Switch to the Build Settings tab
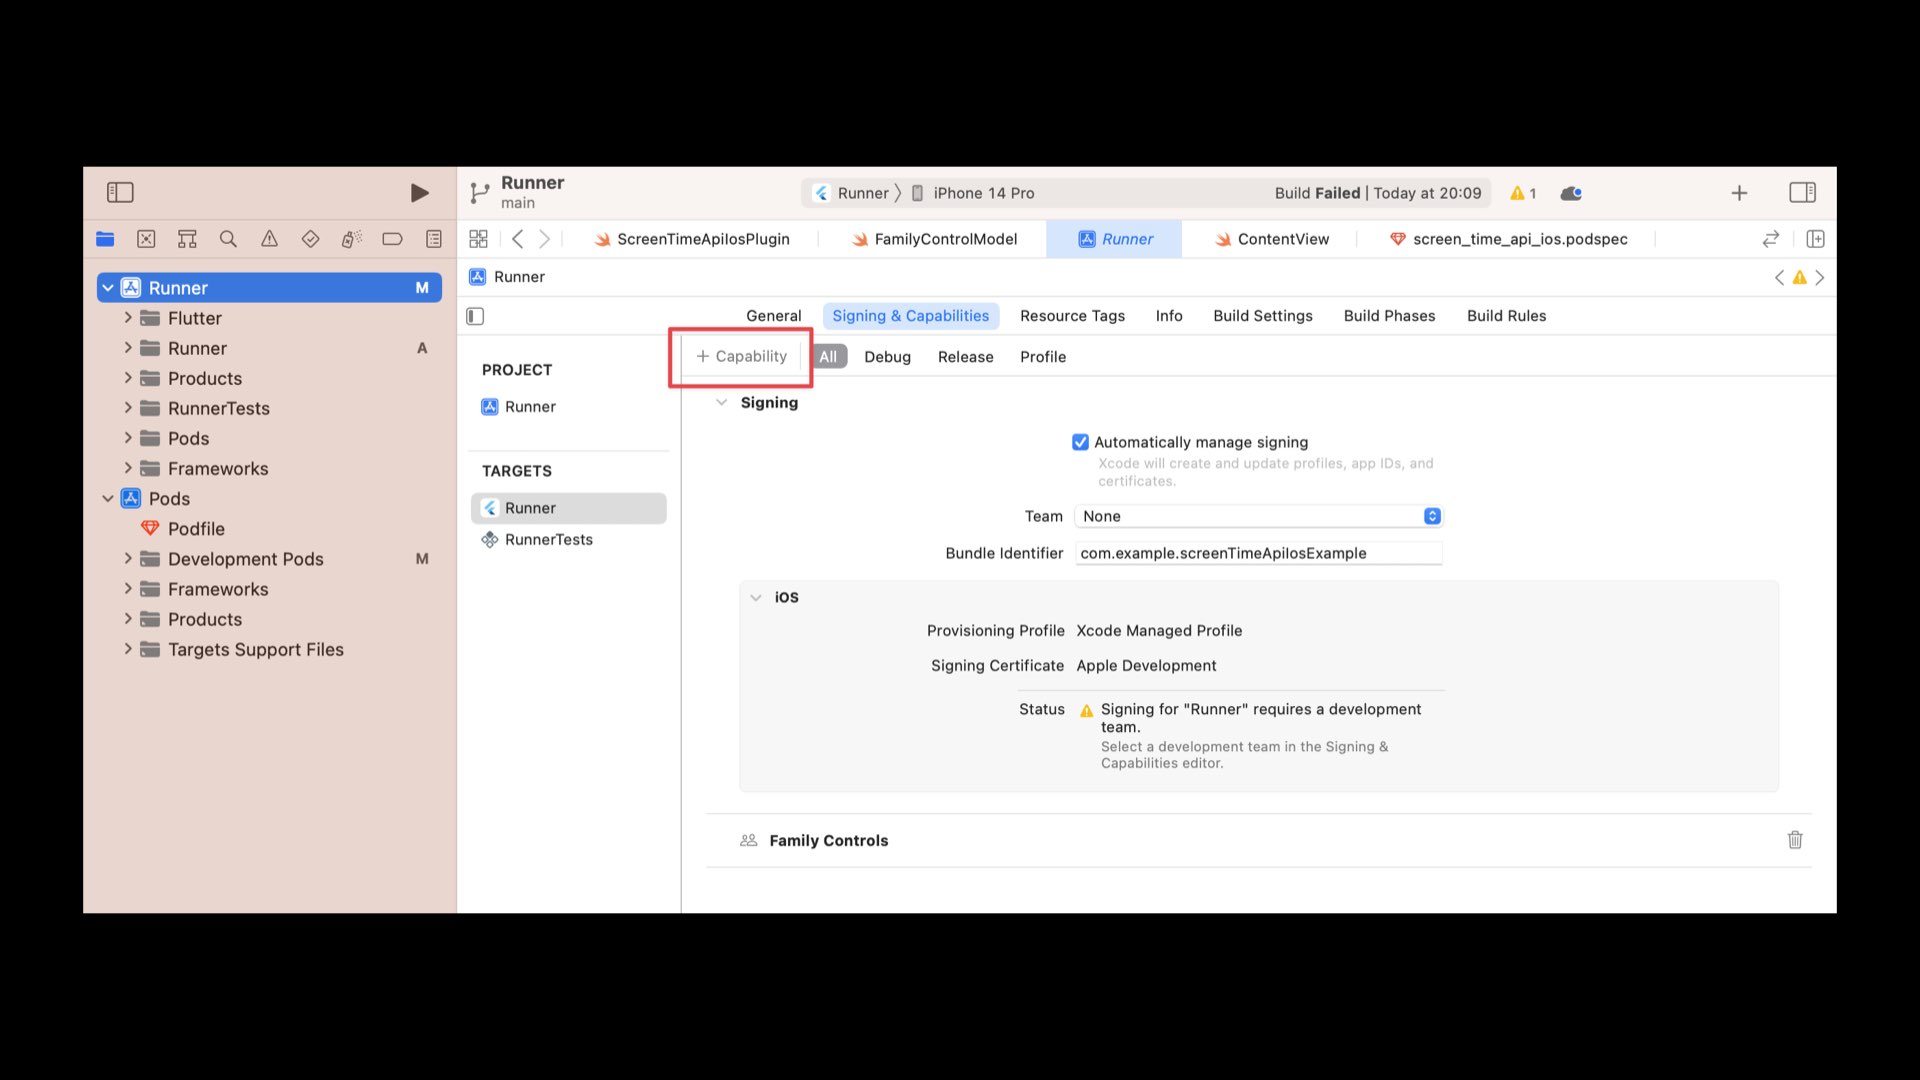This screenshot has width=1920, height=1080. (x=1262, y=316)
